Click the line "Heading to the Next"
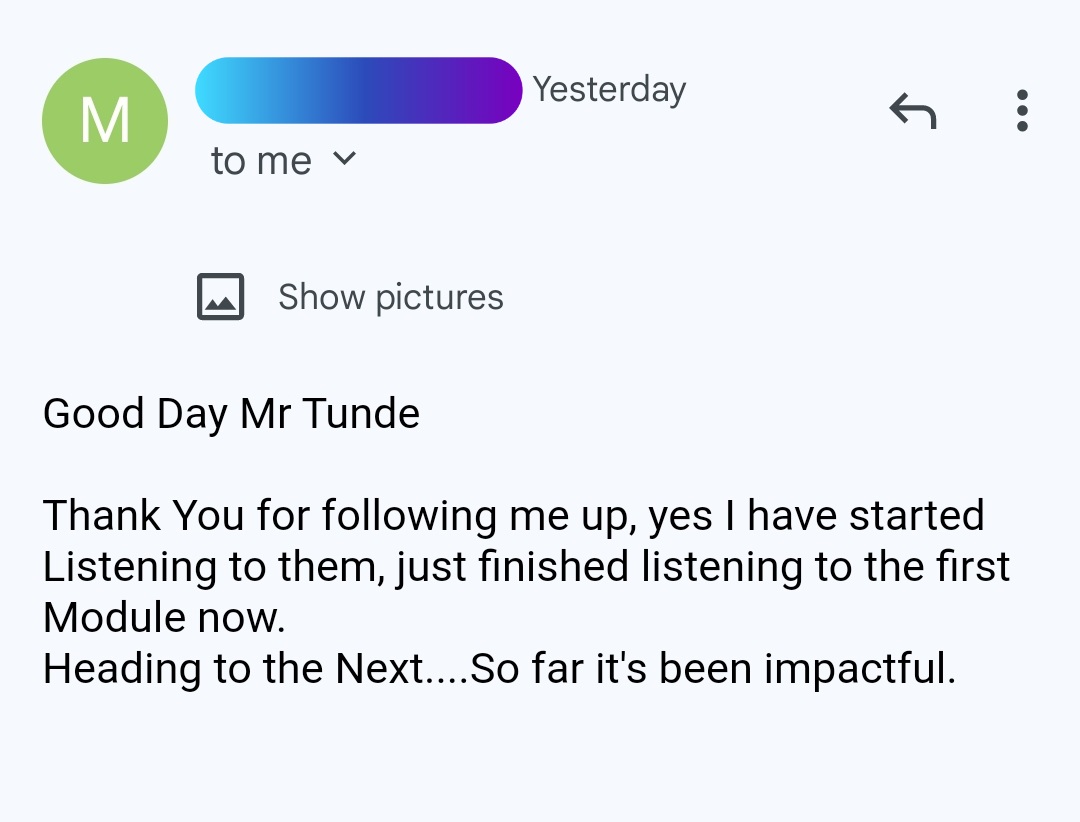The width and height of the screenshot is (1080, 822). point(499,668)
